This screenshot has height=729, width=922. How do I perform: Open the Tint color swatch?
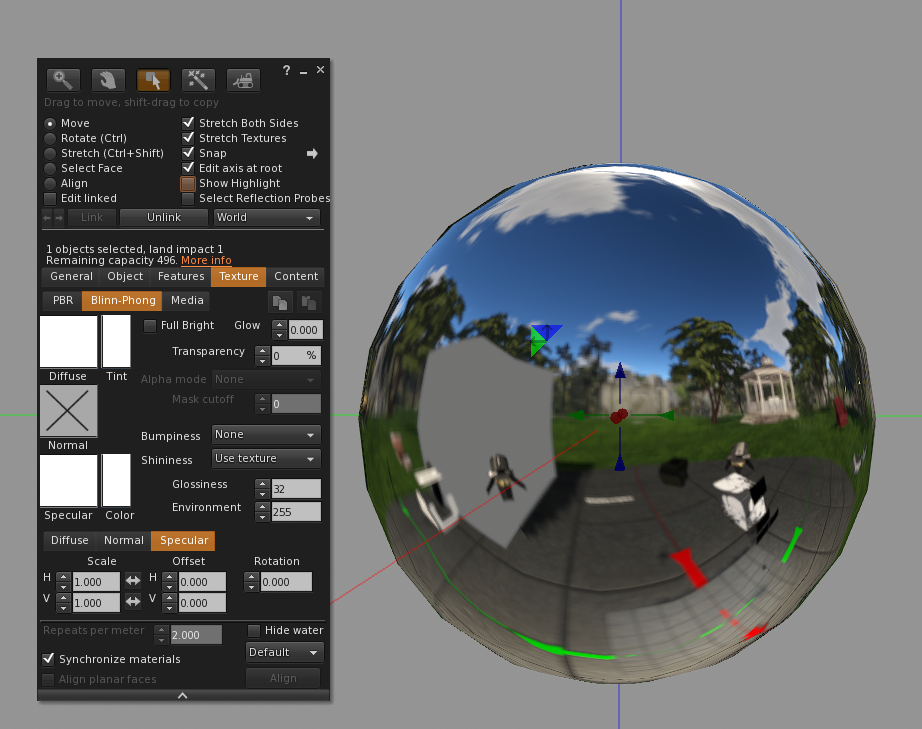pos(116,342)
